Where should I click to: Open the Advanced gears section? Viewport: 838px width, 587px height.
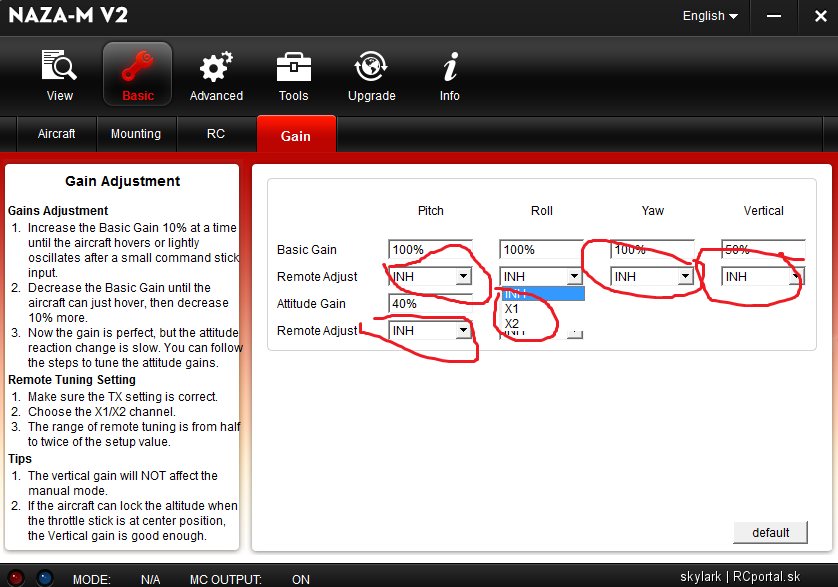tap(216, 66)
